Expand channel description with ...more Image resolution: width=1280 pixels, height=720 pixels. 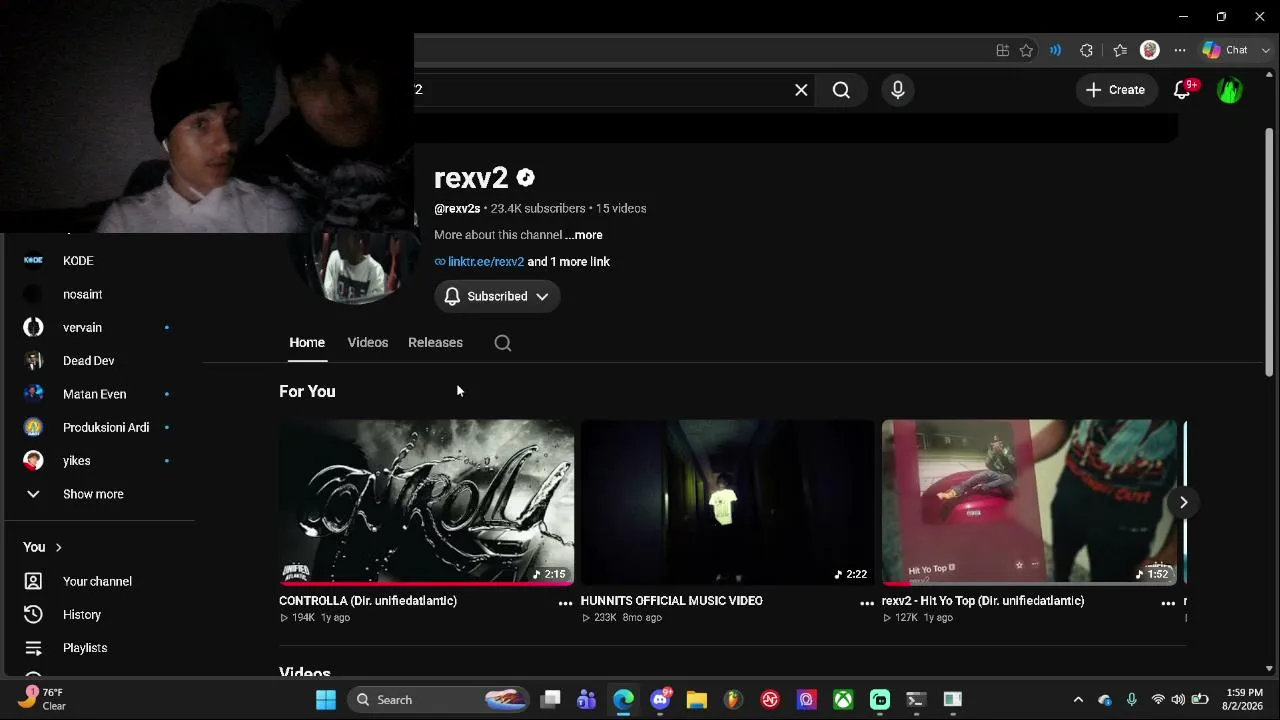click(x=584, y=235)
